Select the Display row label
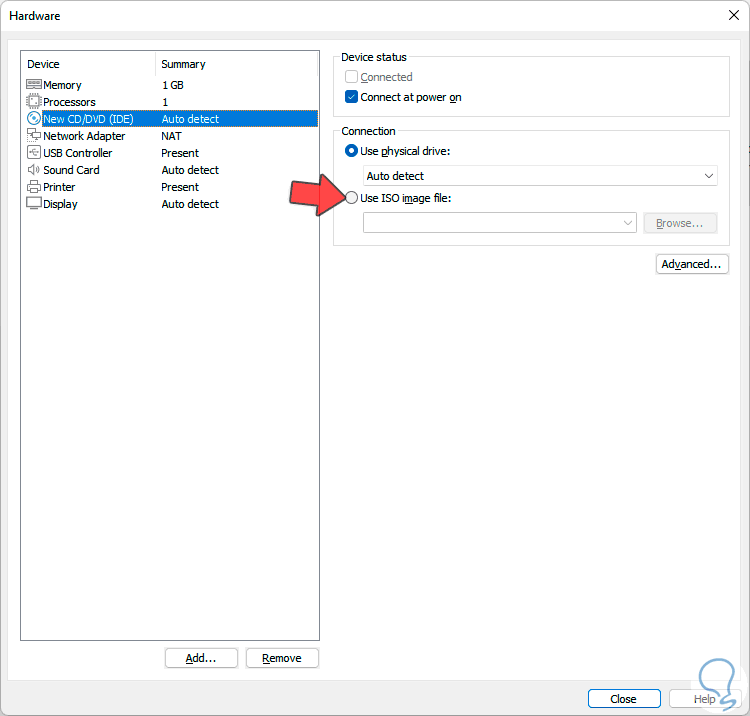750x716 pixels. tap(60, 204)
